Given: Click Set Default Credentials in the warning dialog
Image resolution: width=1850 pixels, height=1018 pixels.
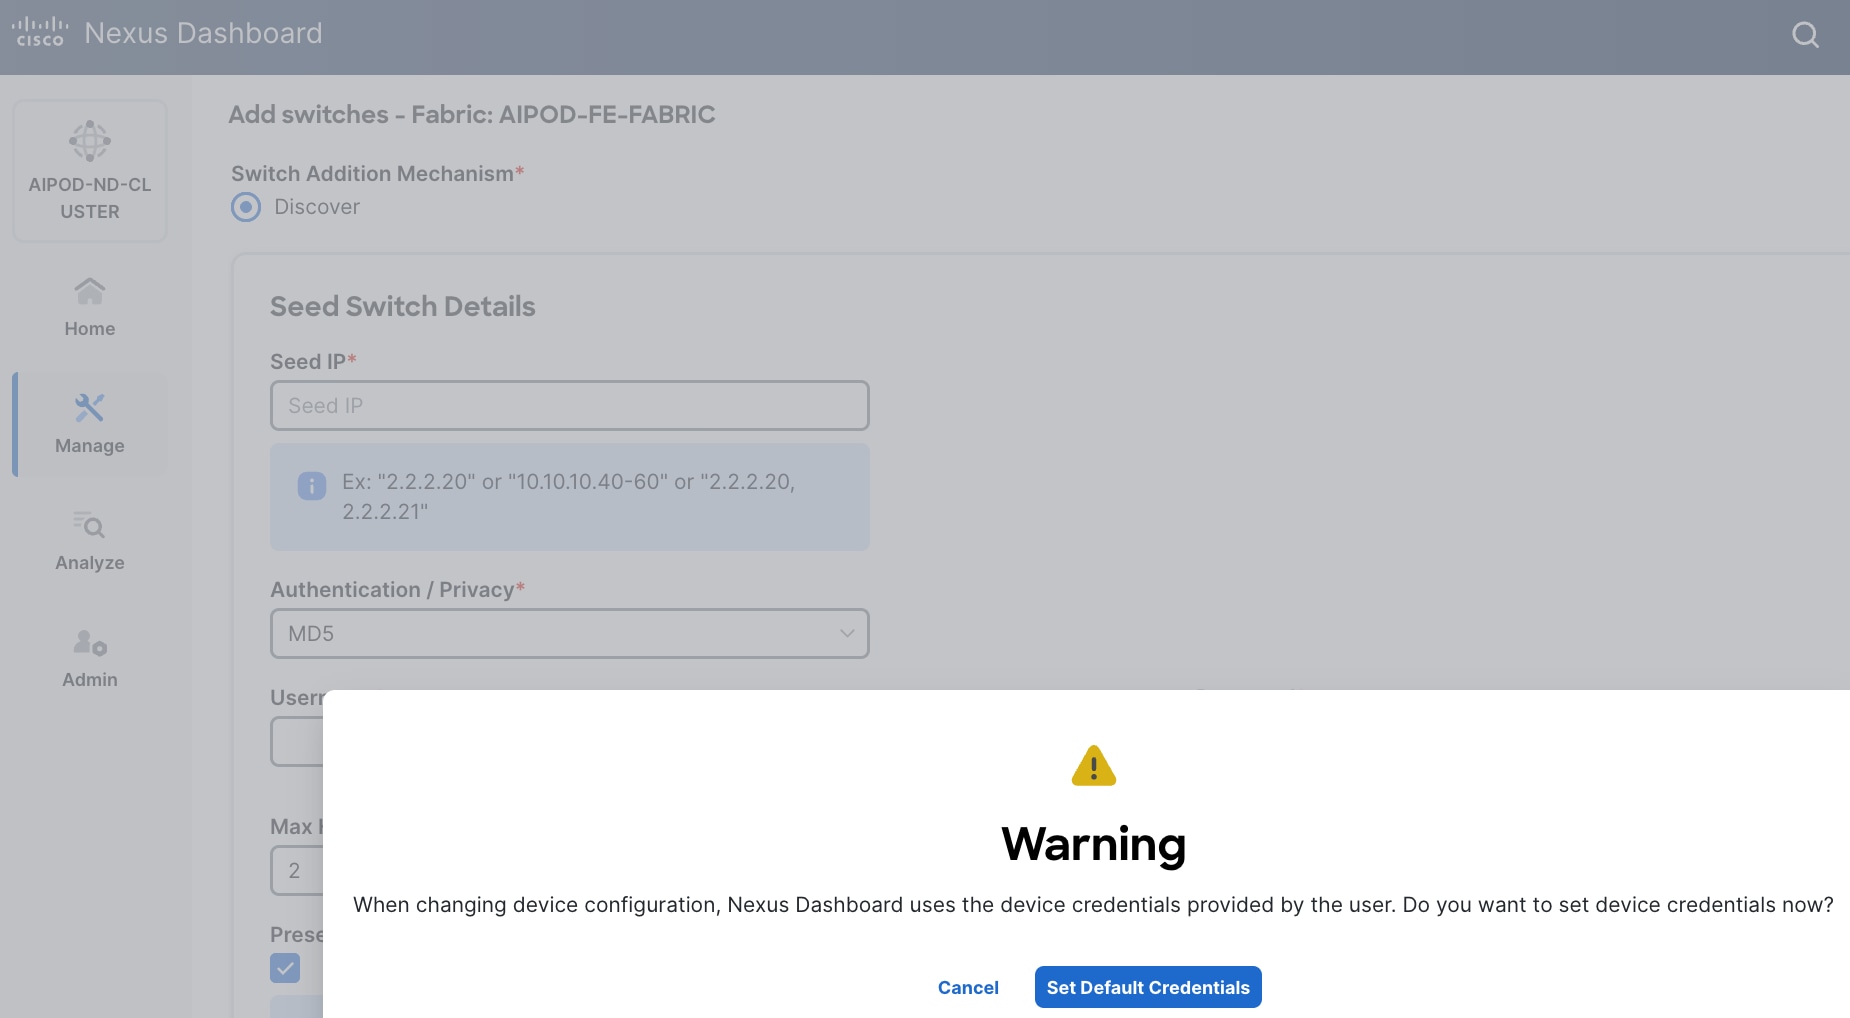Looking at the screenshot, I should (x=1147, y=987).
